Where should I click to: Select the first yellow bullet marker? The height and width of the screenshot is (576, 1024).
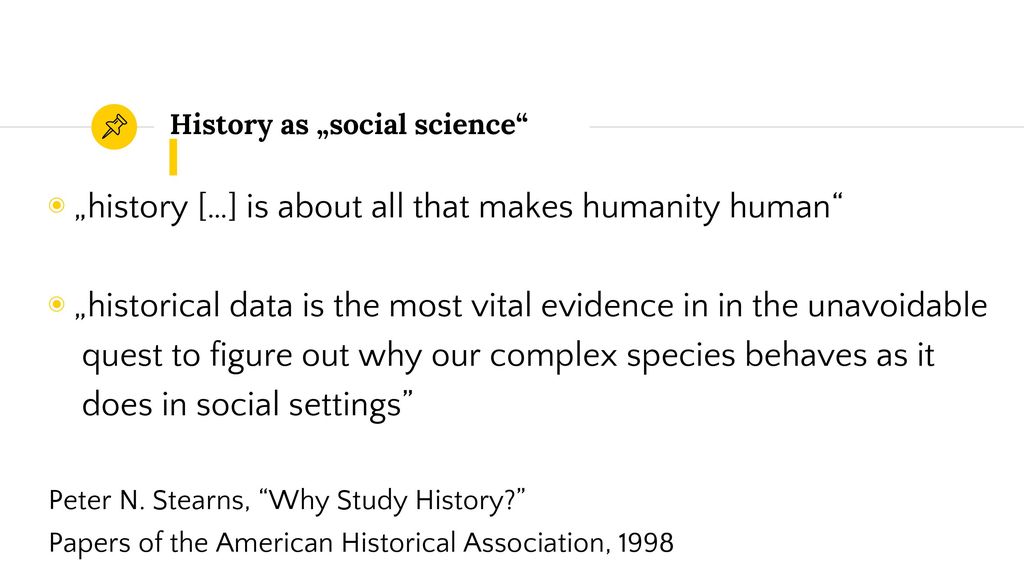pyautogui.click(x=57, y=205)
